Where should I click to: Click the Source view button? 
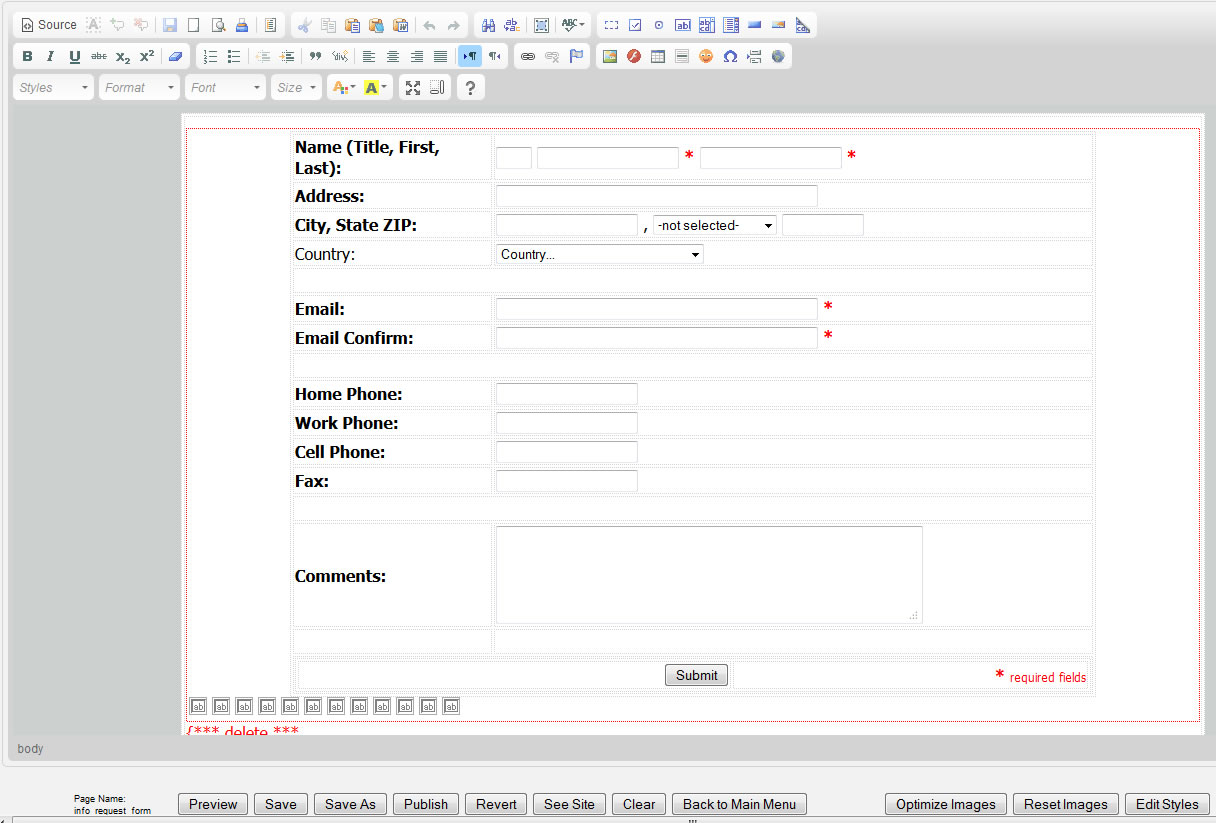point(49,25)
